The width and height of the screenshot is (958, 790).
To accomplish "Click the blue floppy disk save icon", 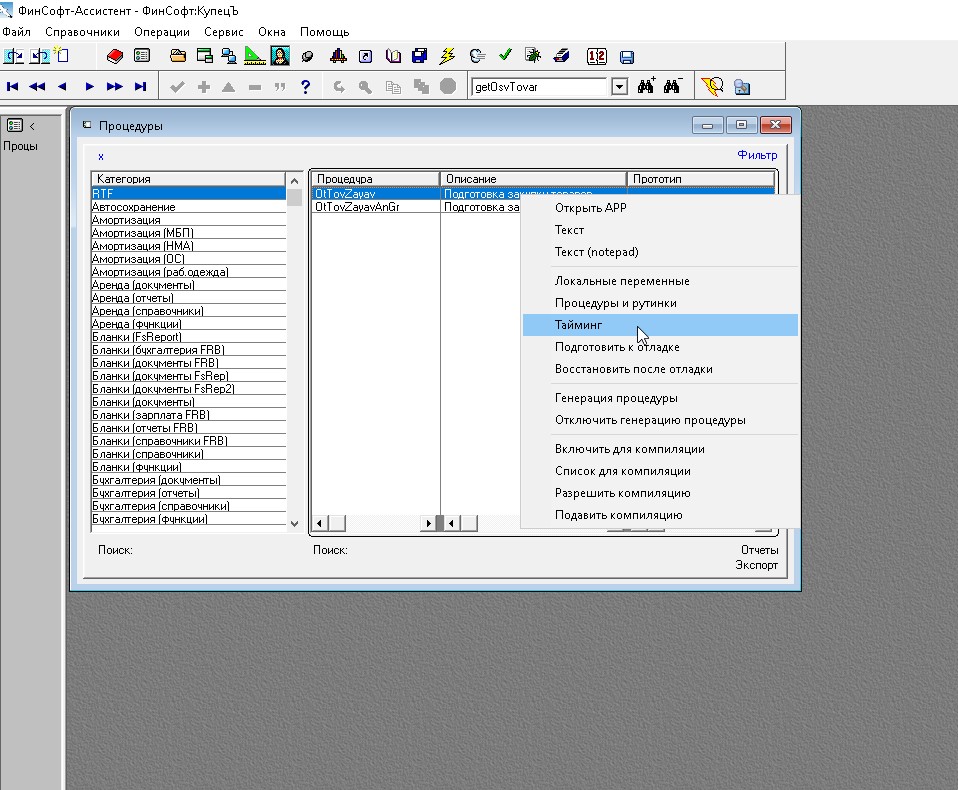I will click(627, 57).
